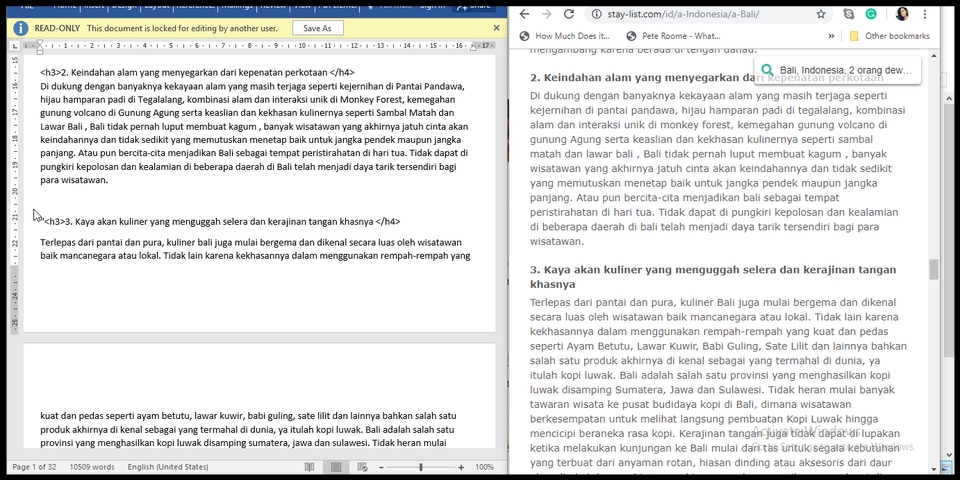Click the zoom out minus button
This screenshot has height=480, width=960.
(381, 467)
